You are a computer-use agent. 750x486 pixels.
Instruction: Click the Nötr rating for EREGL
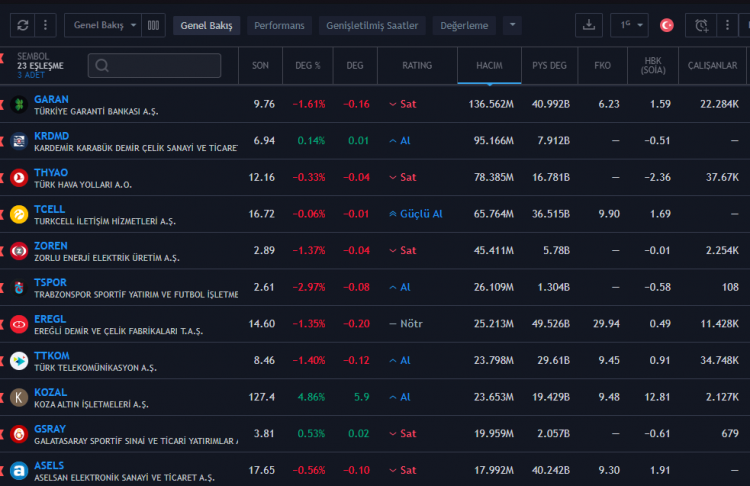tap(406, 324)
